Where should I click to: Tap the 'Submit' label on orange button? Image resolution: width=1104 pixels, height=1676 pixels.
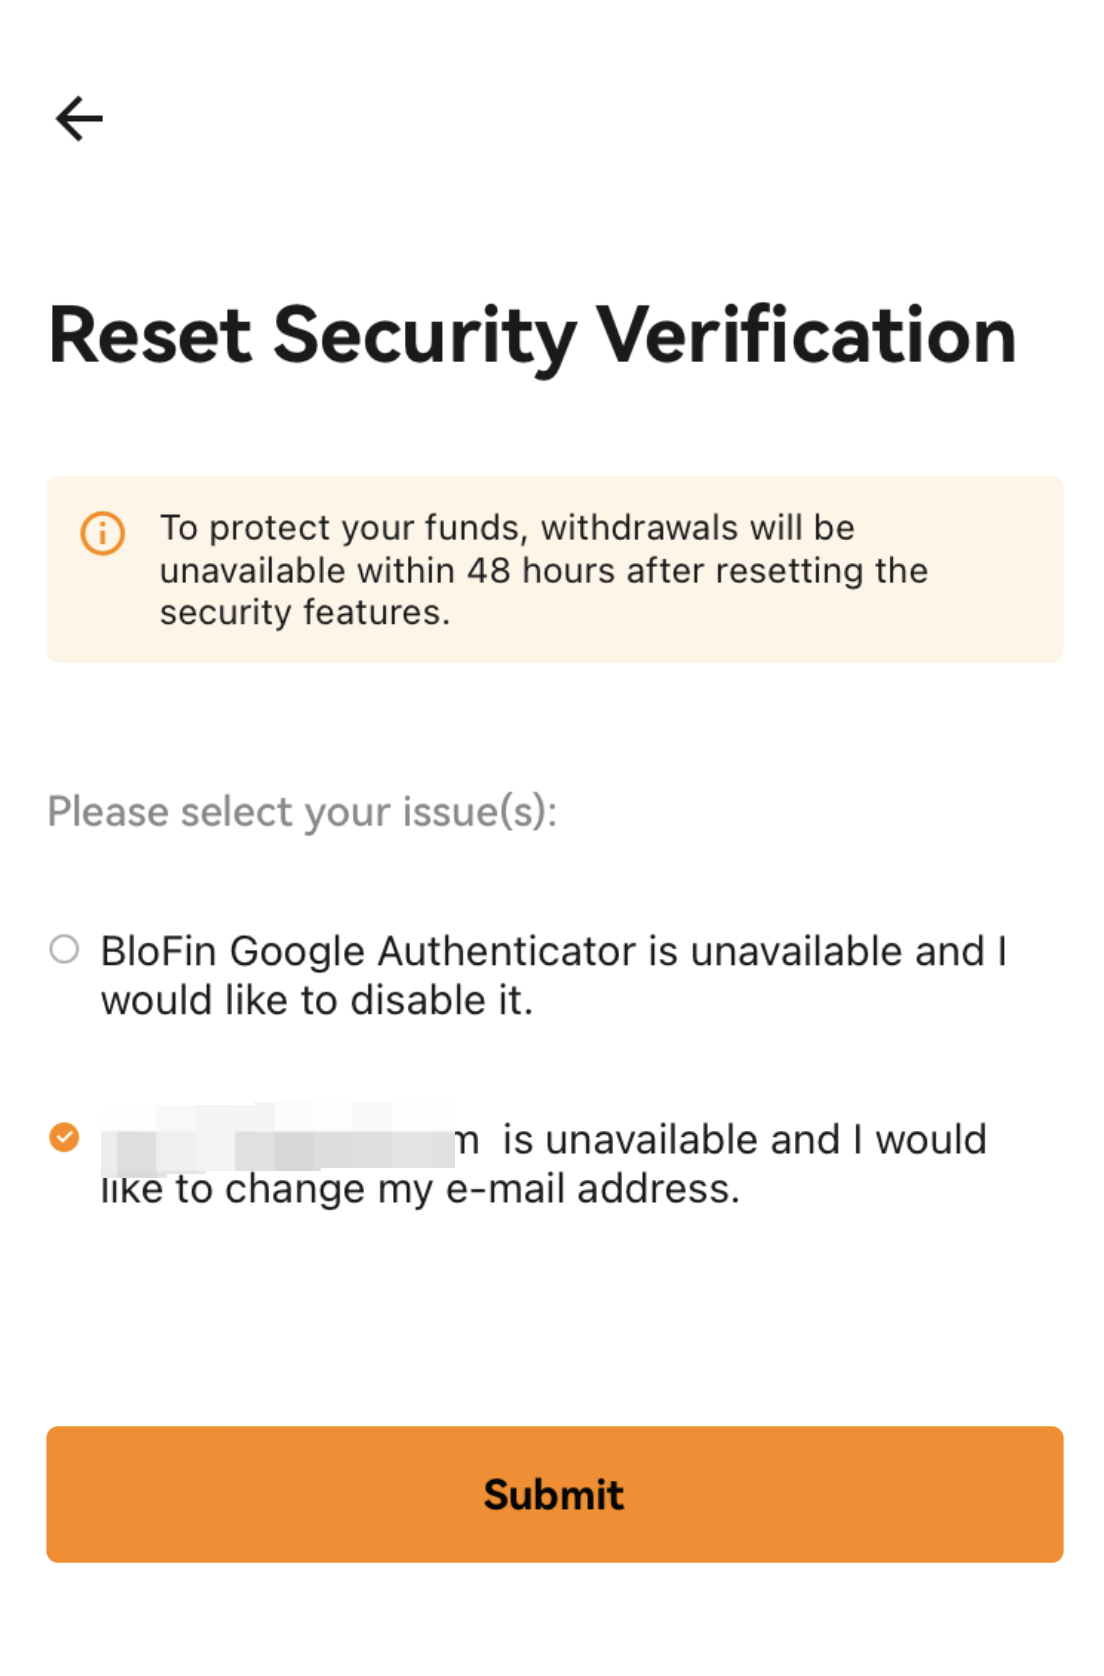[554, 1495]
